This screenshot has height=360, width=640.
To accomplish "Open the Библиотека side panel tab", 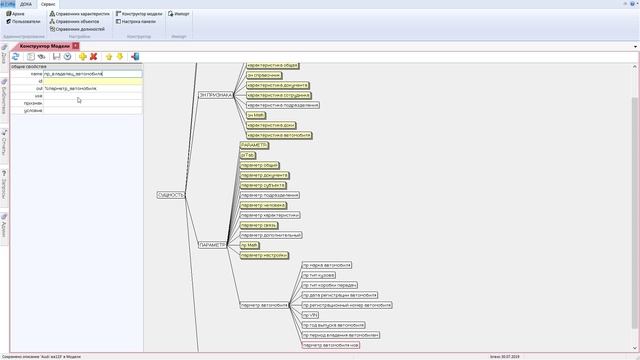I will (4, 97).
